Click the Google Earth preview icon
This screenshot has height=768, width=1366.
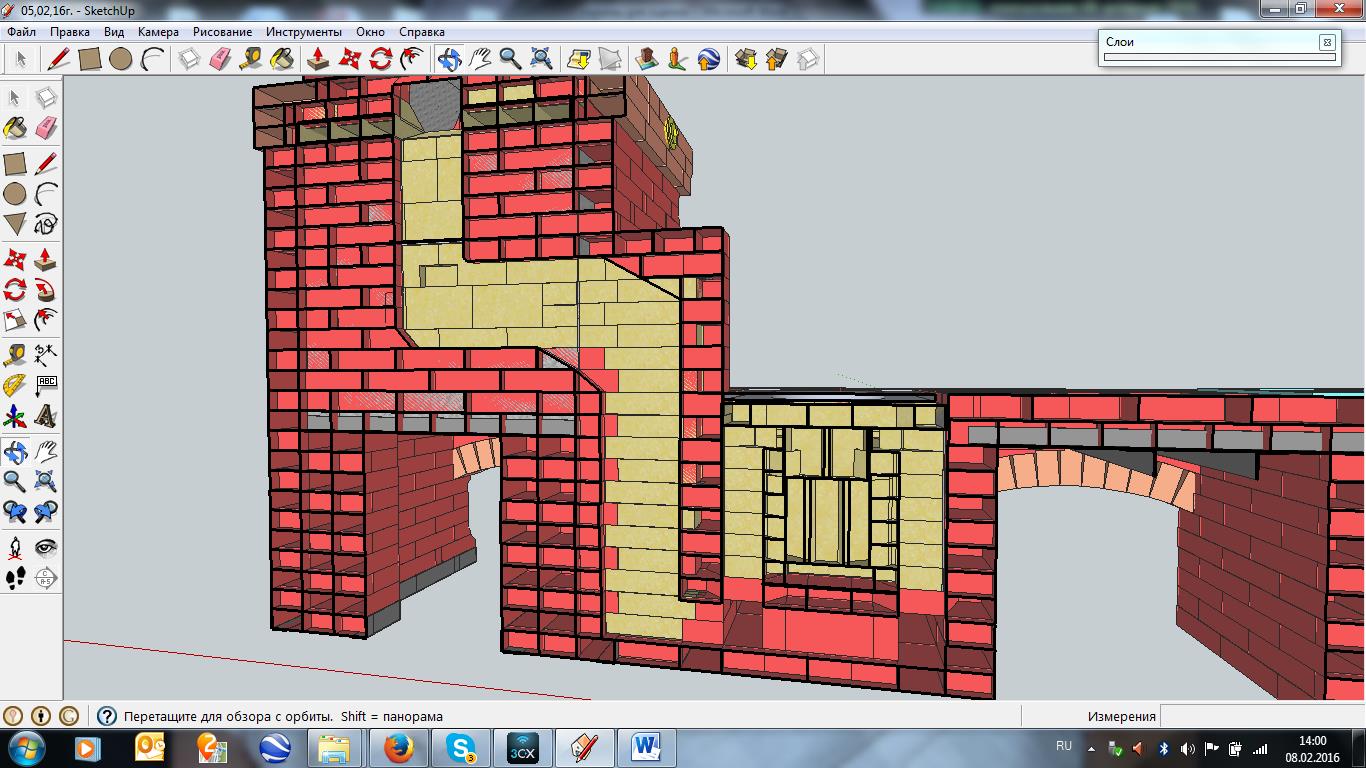pos(708,59)
